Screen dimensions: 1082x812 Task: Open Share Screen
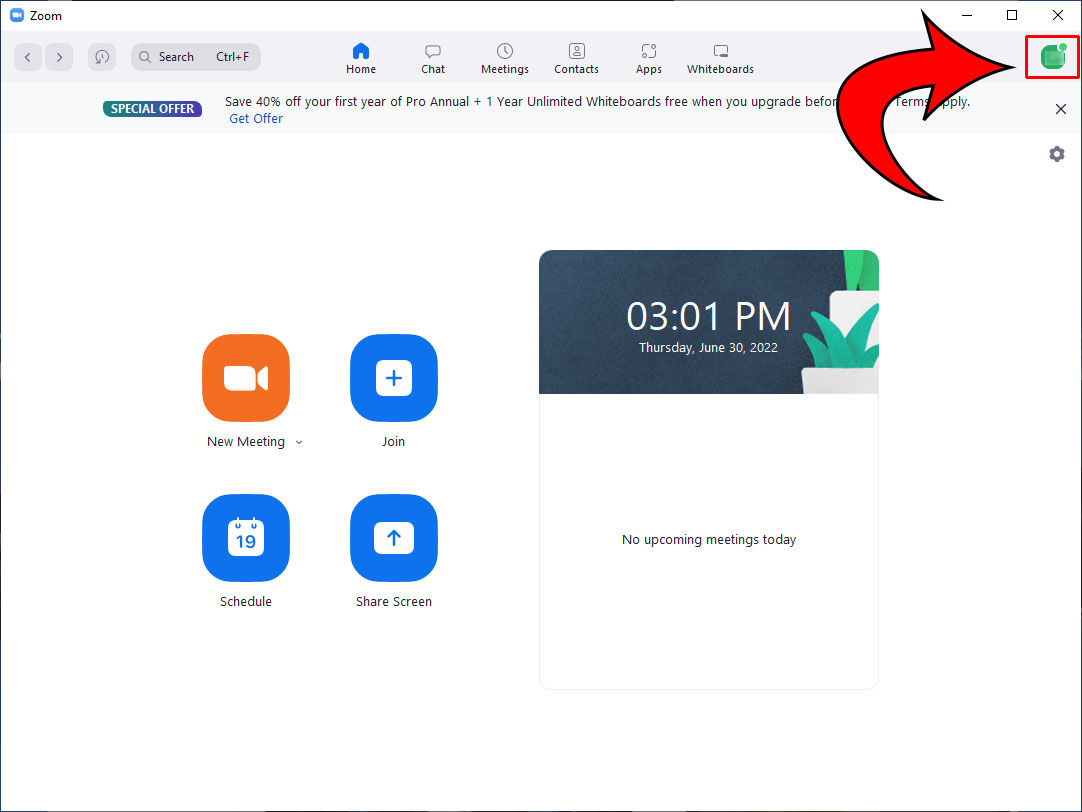[x=393, y=538]
